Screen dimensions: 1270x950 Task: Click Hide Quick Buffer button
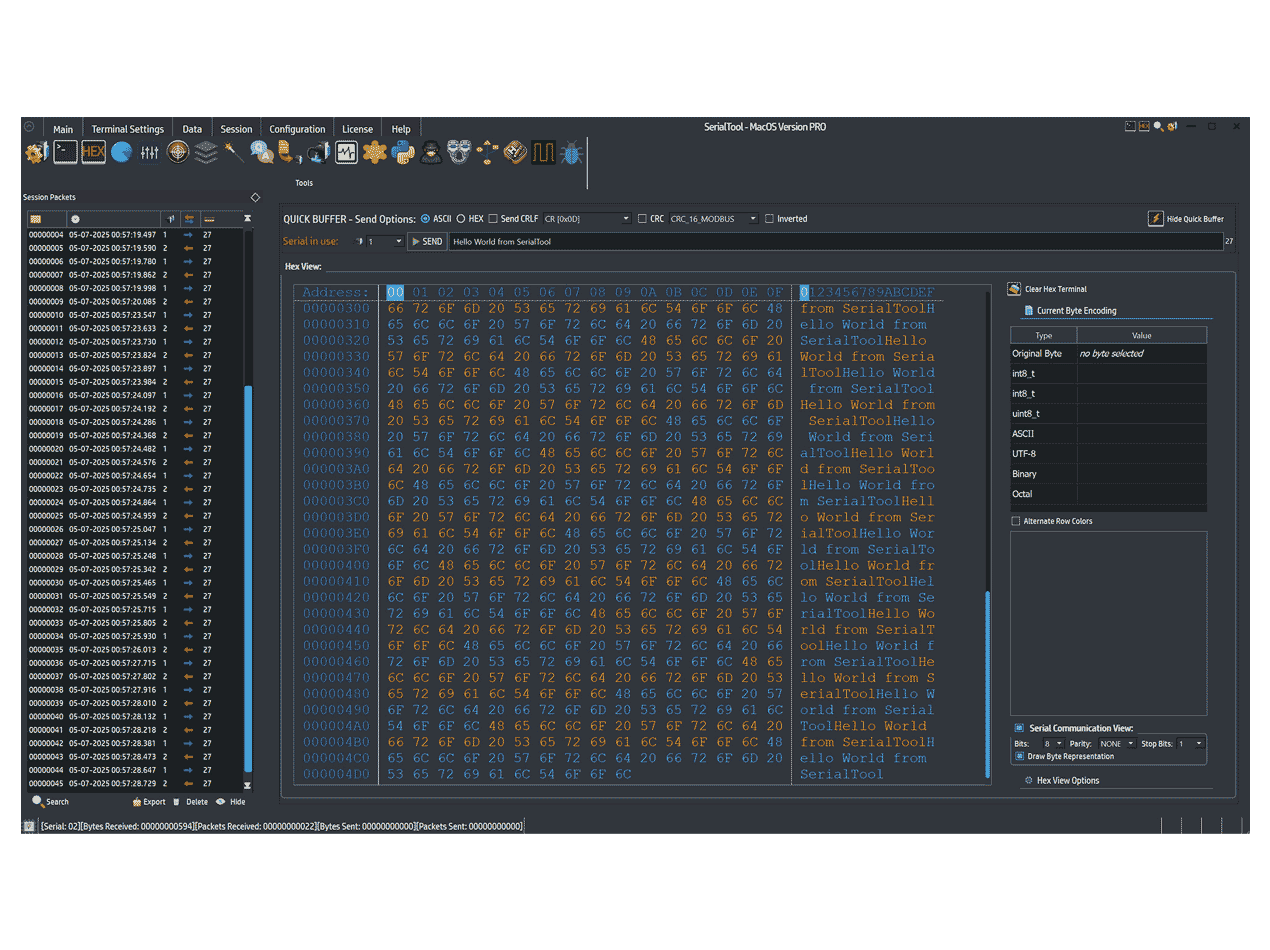coord(1186,218)
